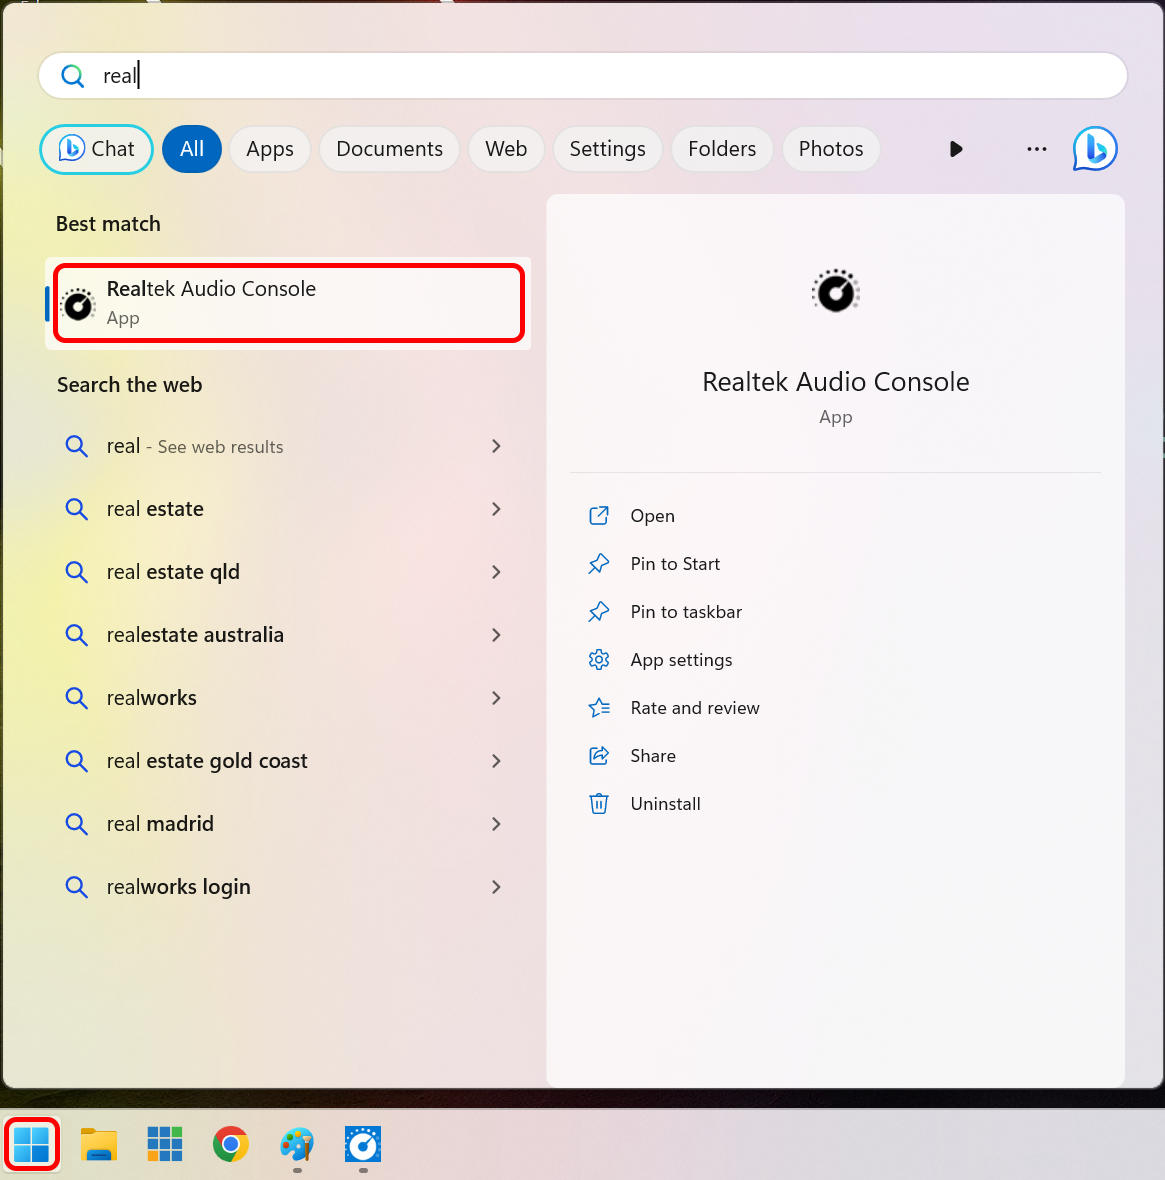Click the Pin to taskbar pin icon

point(598,611)
